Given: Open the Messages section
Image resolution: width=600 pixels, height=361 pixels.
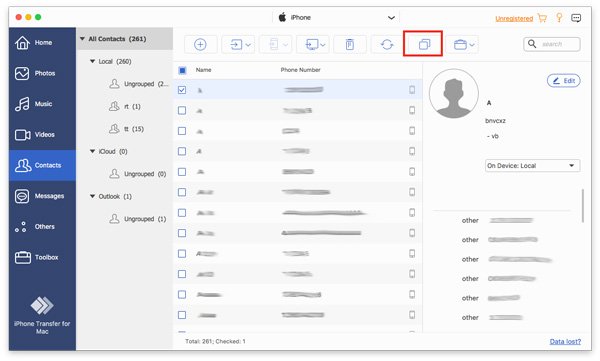Looking at the screenshot, I should 42,196.
